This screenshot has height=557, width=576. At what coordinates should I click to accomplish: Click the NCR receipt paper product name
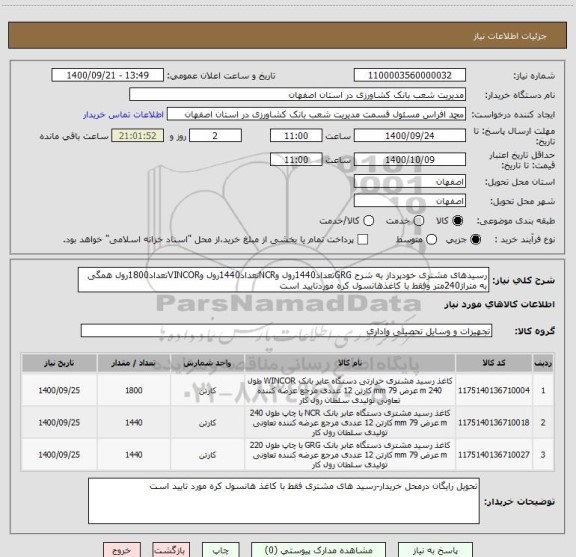pyautogui.click(x=350, y=423)
